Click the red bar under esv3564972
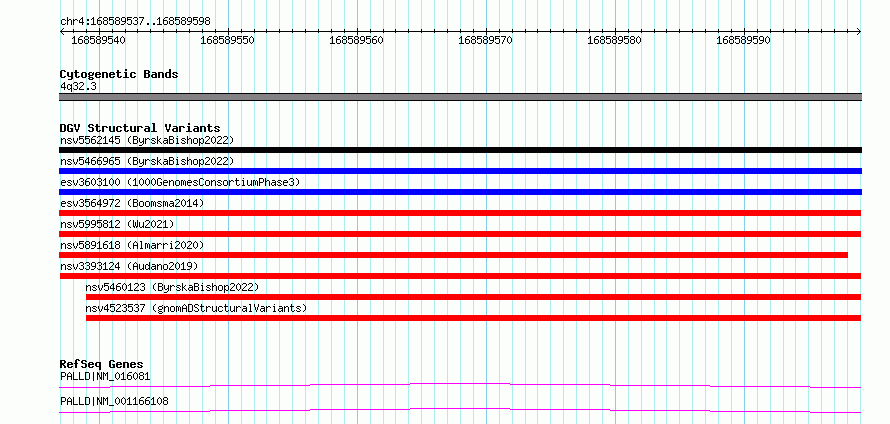The image size is (890, 424). (x=460, y=213)
